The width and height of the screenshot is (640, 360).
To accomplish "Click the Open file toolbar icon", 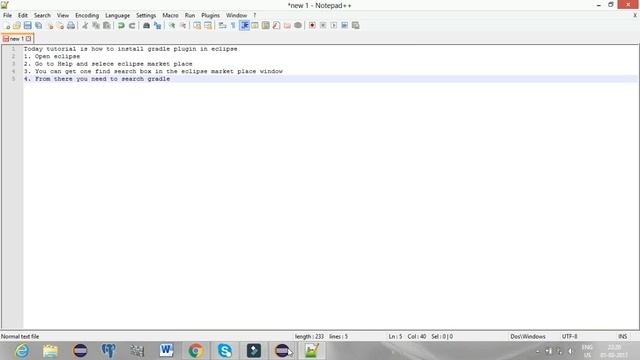I will [x=17, y=26].
